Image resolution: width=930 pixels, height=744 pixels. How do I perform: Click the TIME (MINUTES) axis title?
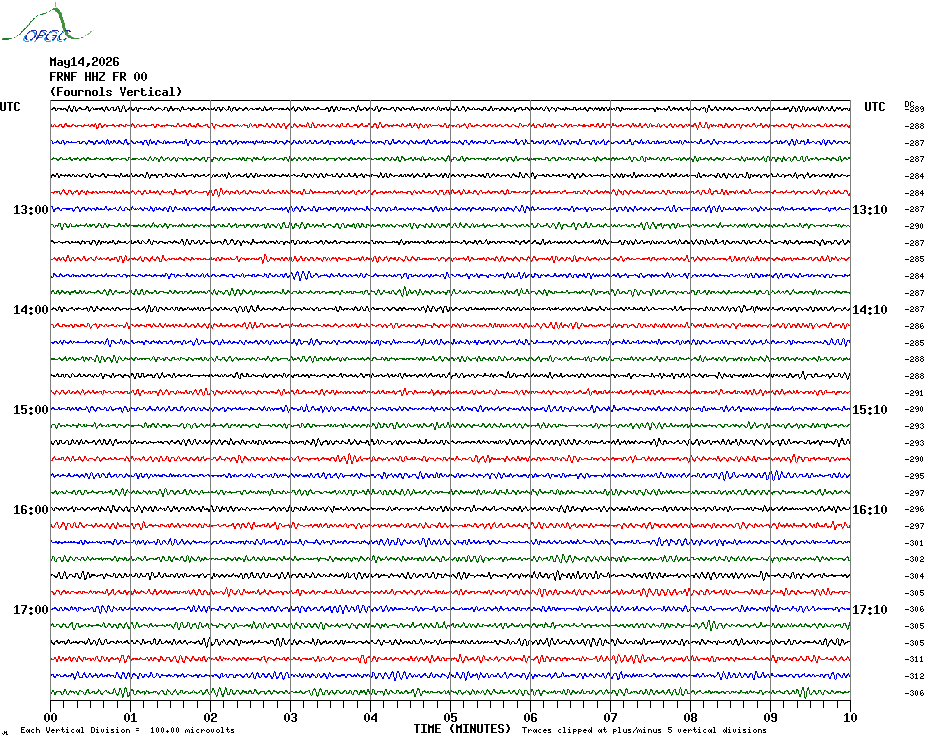[x=462, y=729]
